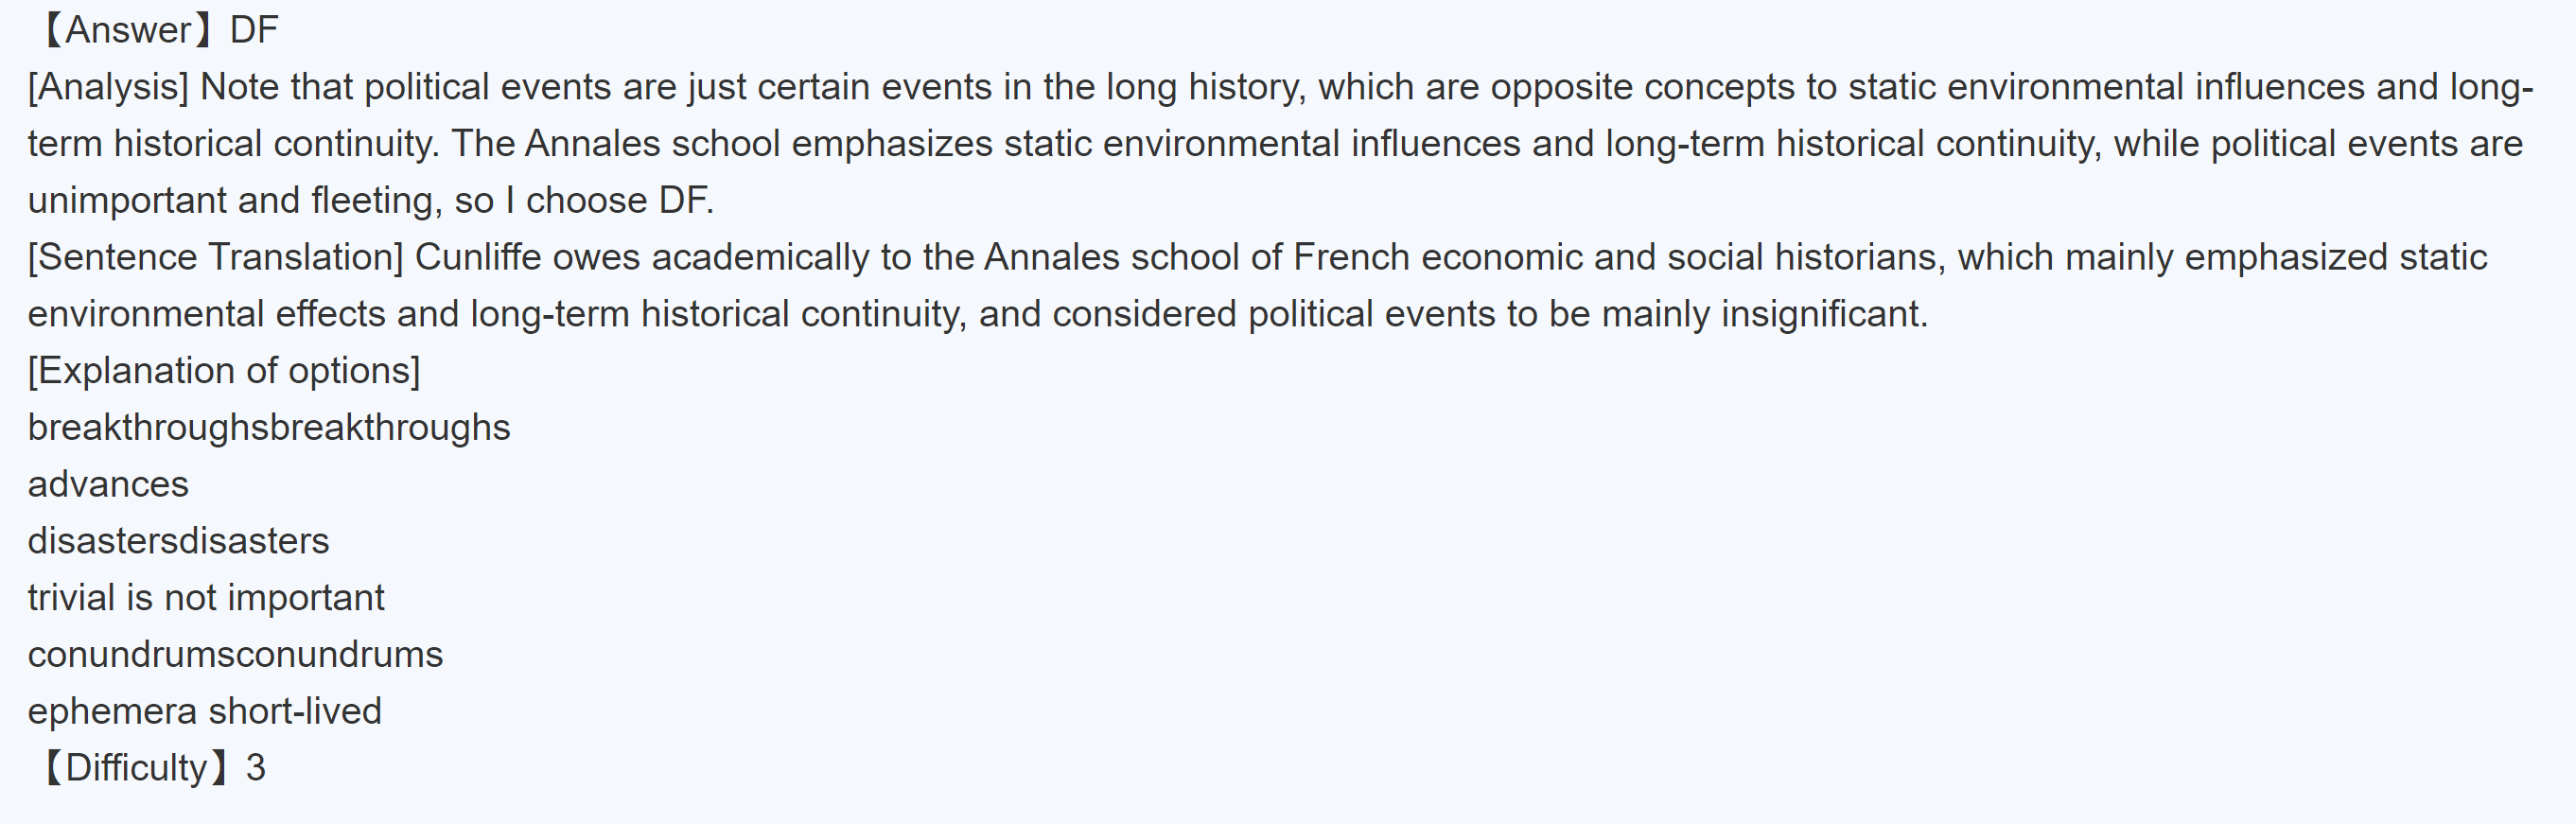Click 'unimportant and fleeting' in the analysis
The height and width of the screenshot is (824, 2576).
[x=234, y=201]
